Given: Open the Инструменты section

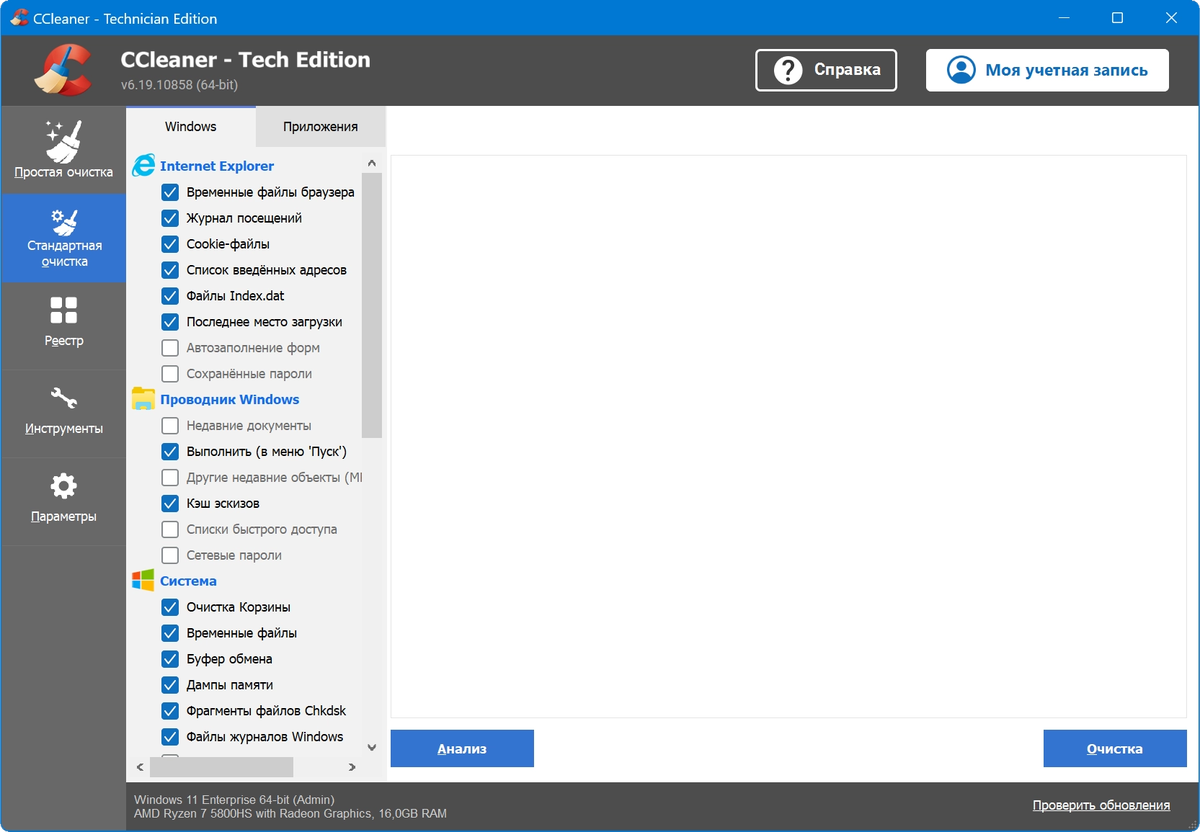Looking at the screenshot, I should coord(63,414).
